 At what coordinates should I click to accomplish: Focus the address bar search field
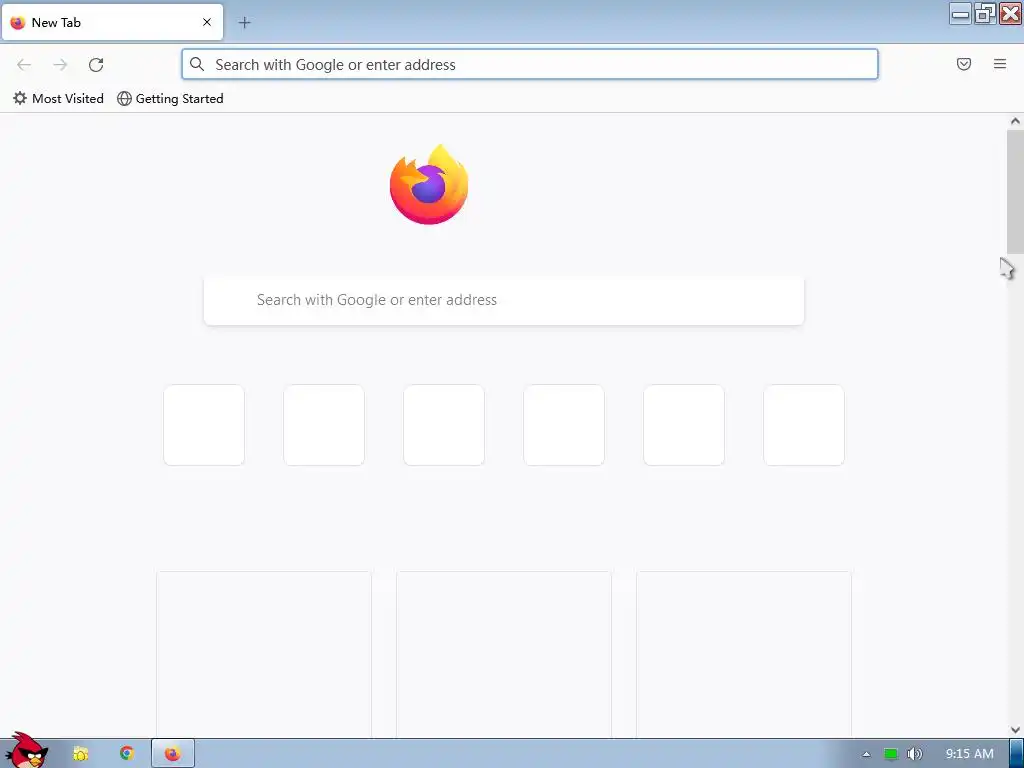pyautogui.click(x=530, y=64)
